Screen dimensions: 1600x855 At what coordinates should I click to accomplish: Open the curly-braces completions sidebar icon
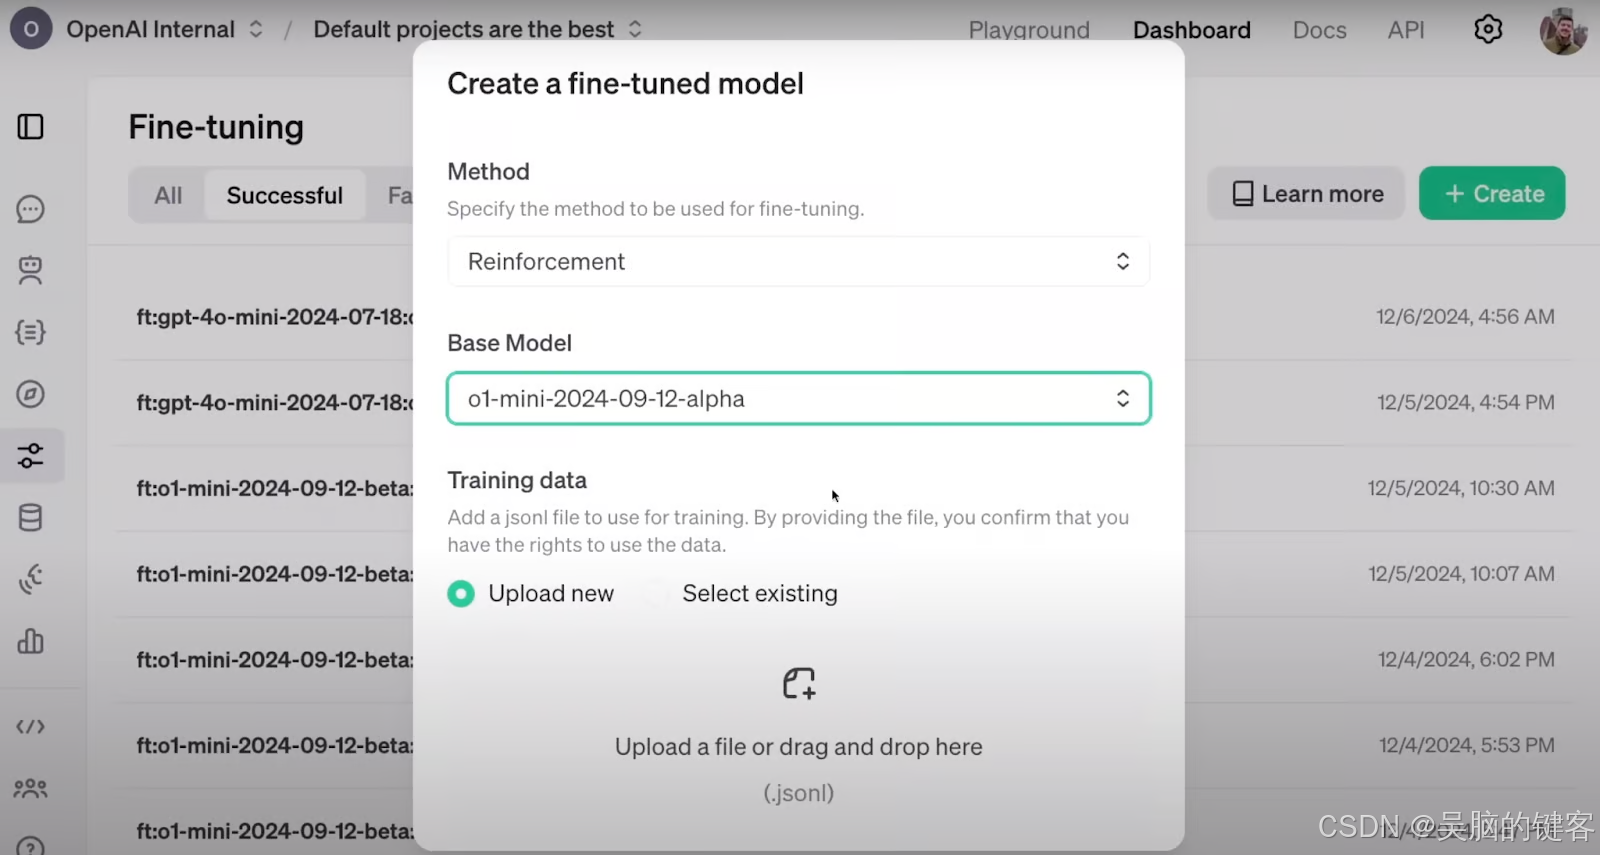pos(30,332)
